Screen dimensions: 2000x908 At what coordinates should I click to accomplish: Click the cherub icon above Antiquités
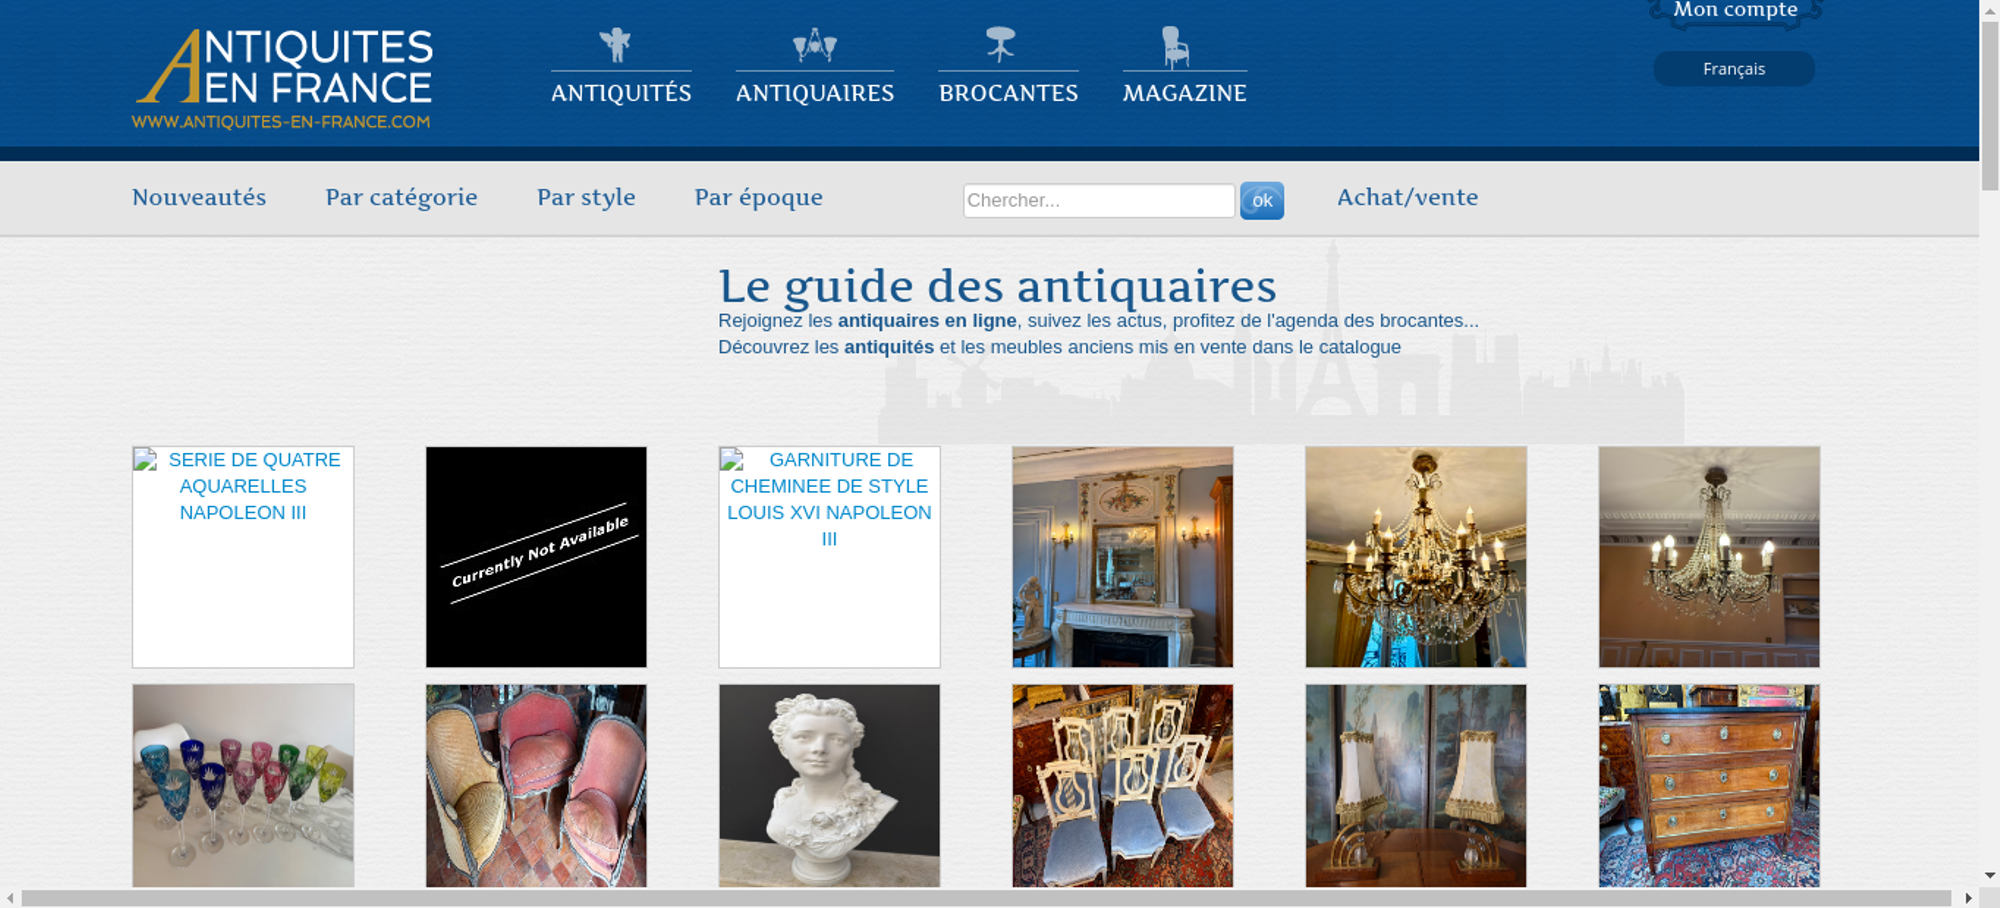click(x=615, y=45)
